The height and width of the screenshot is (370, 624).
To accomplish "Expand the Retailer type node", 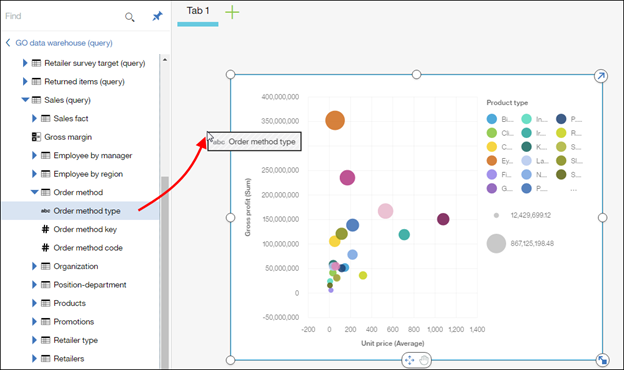I will pos(34,340).
